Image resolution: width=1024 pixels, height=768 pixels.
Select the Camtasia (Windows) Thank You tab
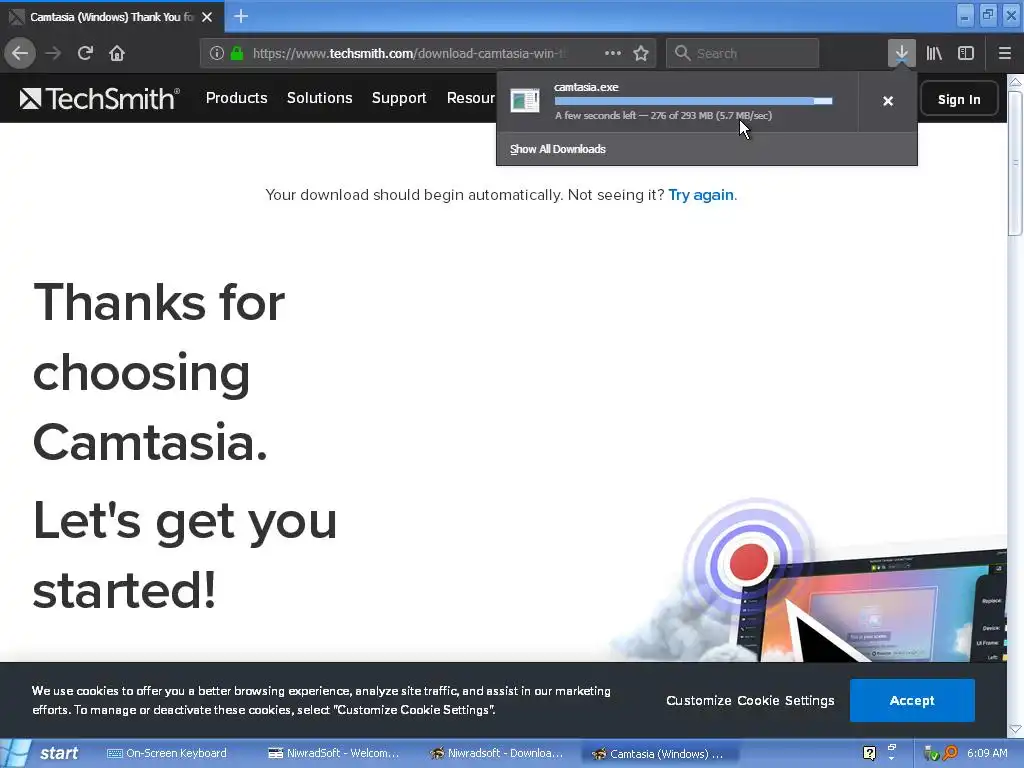pos(112,17)
